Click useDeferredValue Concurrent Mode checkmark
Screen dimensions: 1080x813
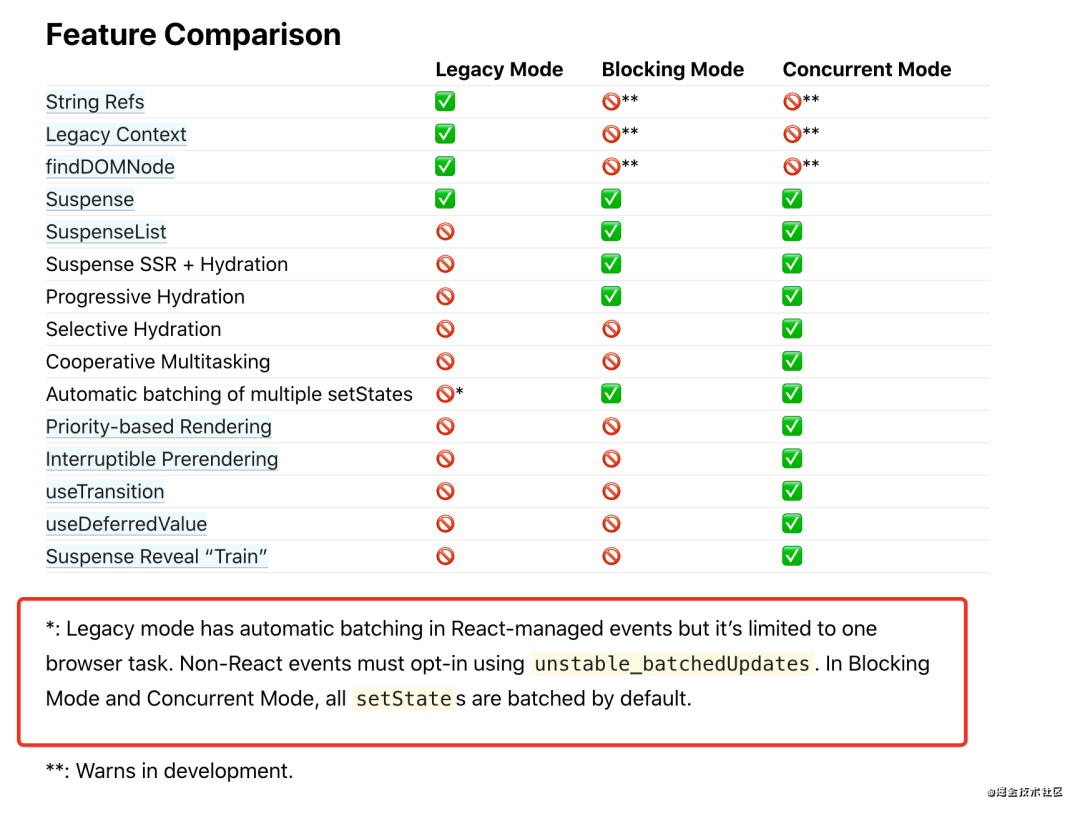(x=792, y=523)
